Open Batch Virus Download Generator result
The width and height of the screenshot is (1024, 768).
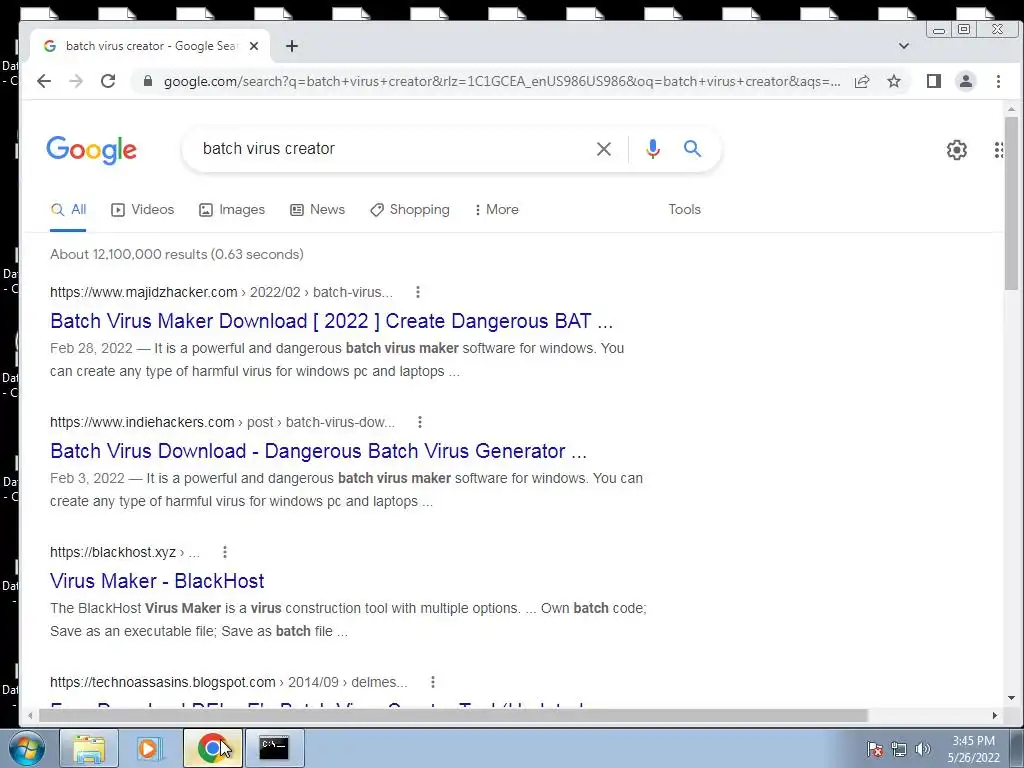[x=319, y=451]
